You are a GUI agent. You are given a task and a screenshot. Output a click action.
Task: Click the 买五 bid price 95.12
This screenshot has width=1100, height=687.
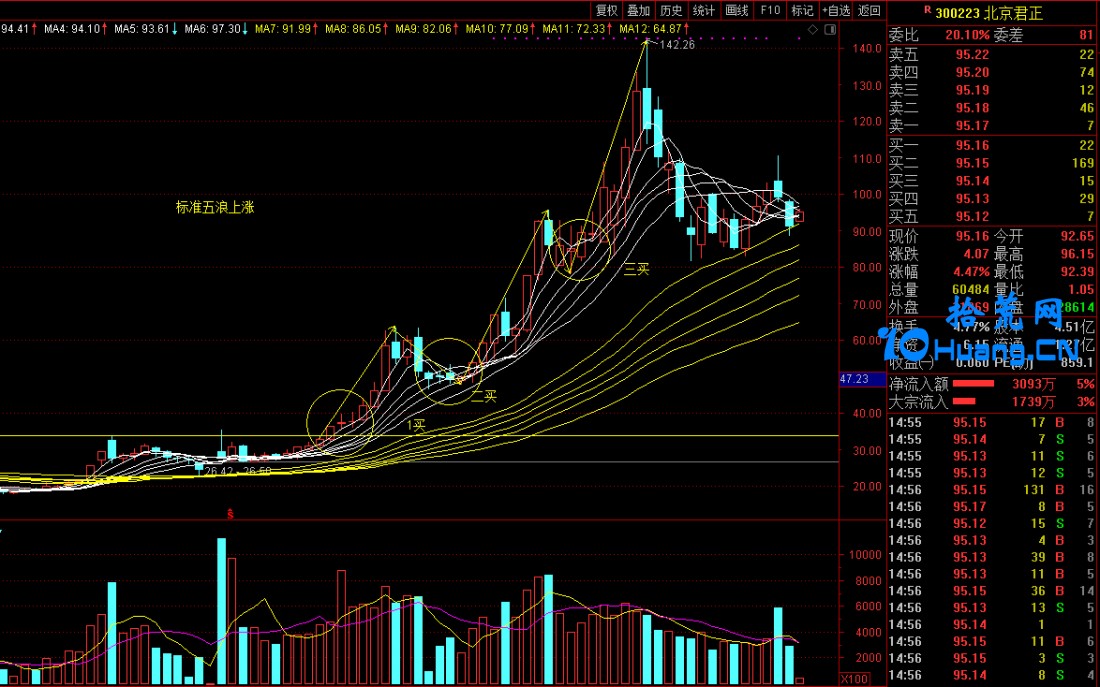(972, 217)
